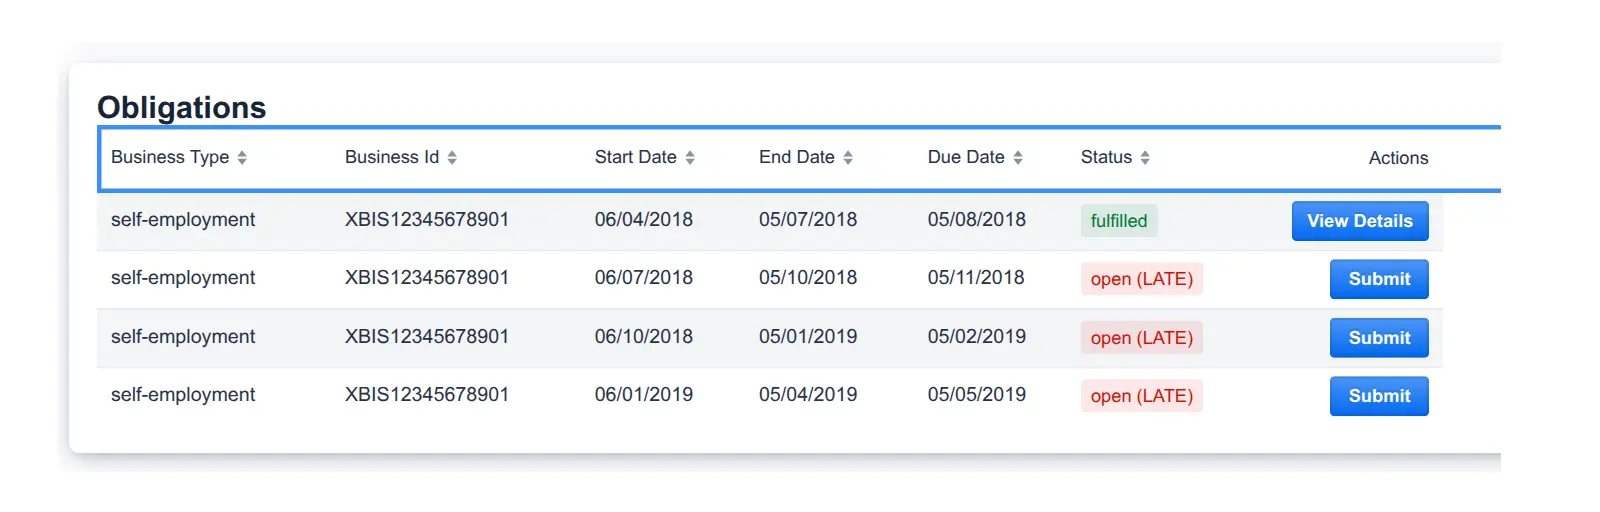This screenshot has width=1600, height=512.
Task: Click the Actions column header
Action: [1398, 158]
